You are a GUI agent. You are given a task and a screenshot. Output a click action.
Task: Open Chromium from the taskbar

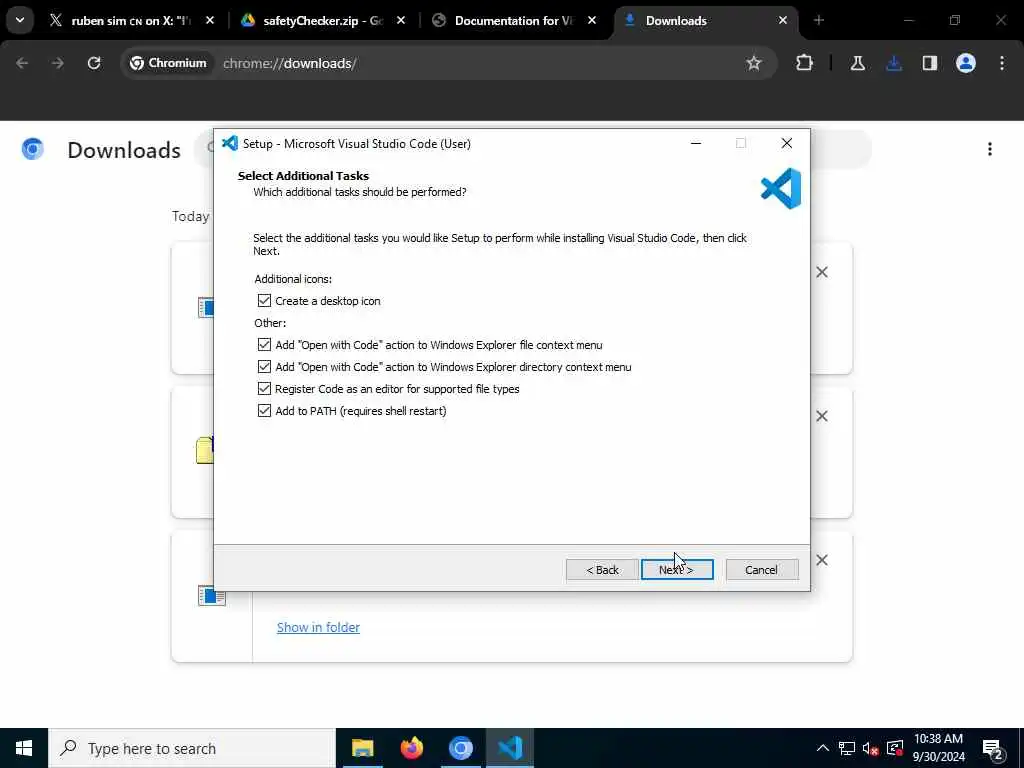(460, 748)
